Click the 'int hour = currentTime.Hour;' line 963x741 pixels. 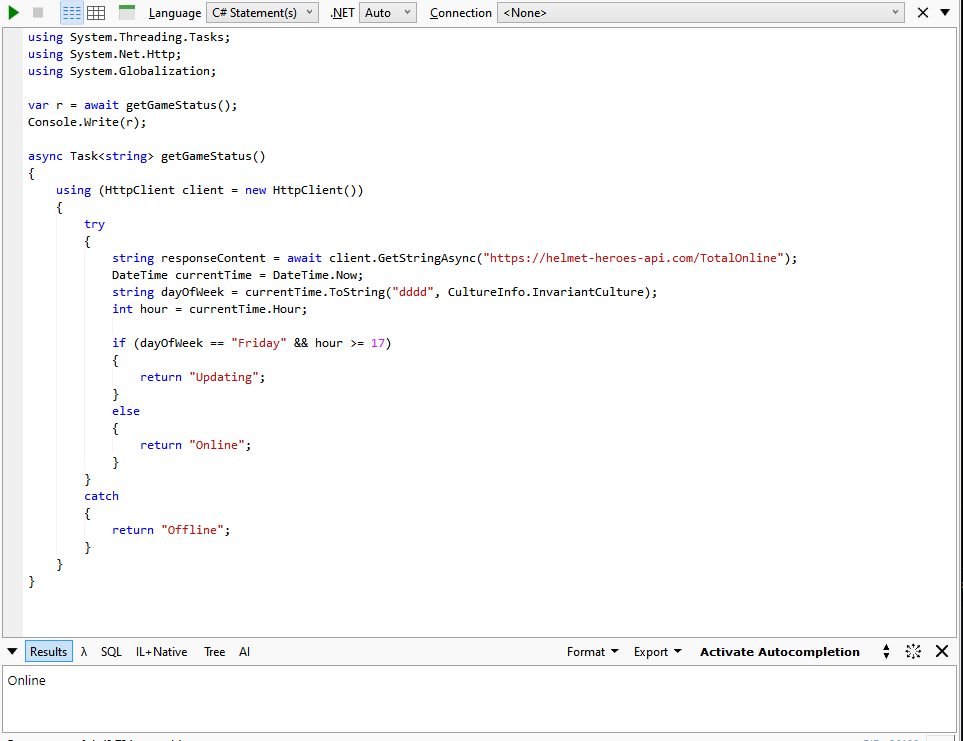(x=209, y=309)
